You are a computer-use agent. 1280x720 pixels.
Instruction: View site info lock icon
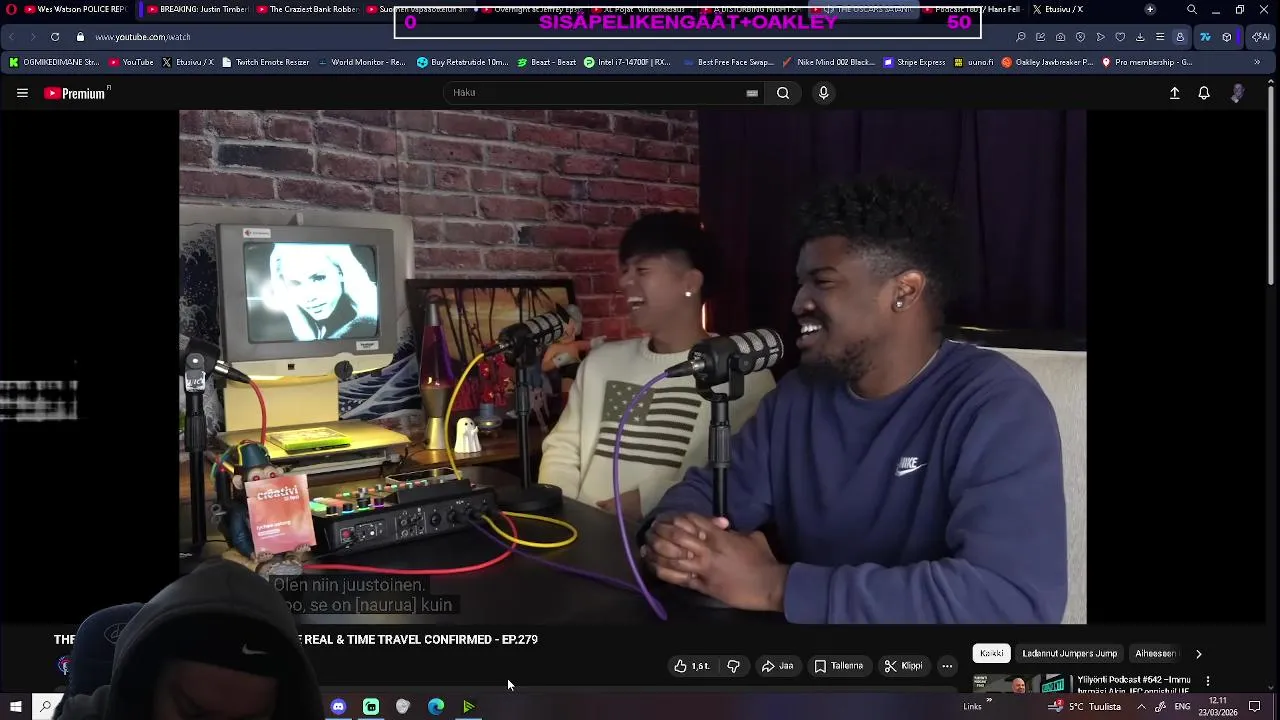click(81, 37)
